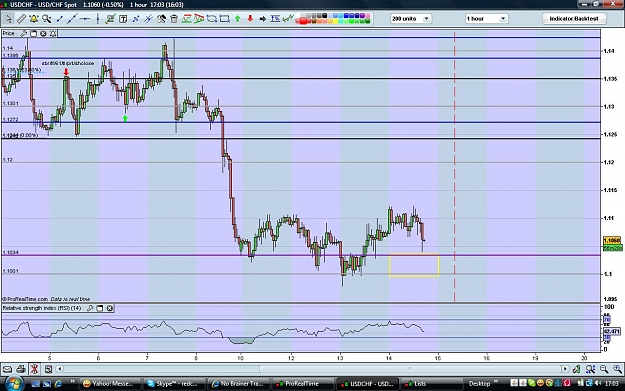The image size is (625, 391).
Task: Click the Price panel label
Action: [9, 33]
